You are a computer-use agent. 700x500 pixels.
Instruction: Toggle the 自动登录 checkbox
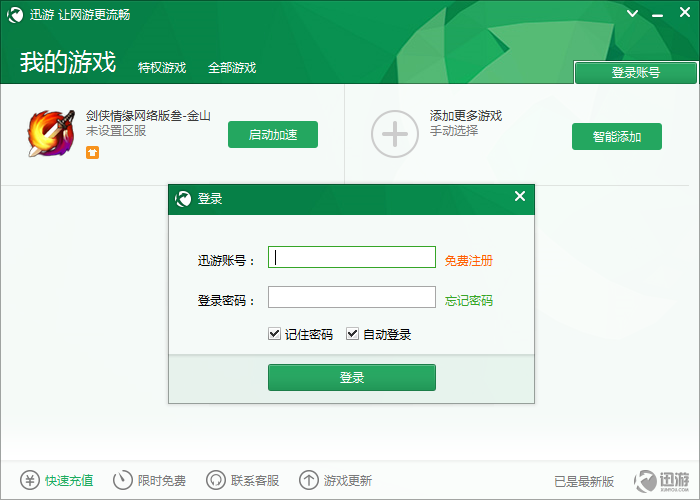point(352,333)
